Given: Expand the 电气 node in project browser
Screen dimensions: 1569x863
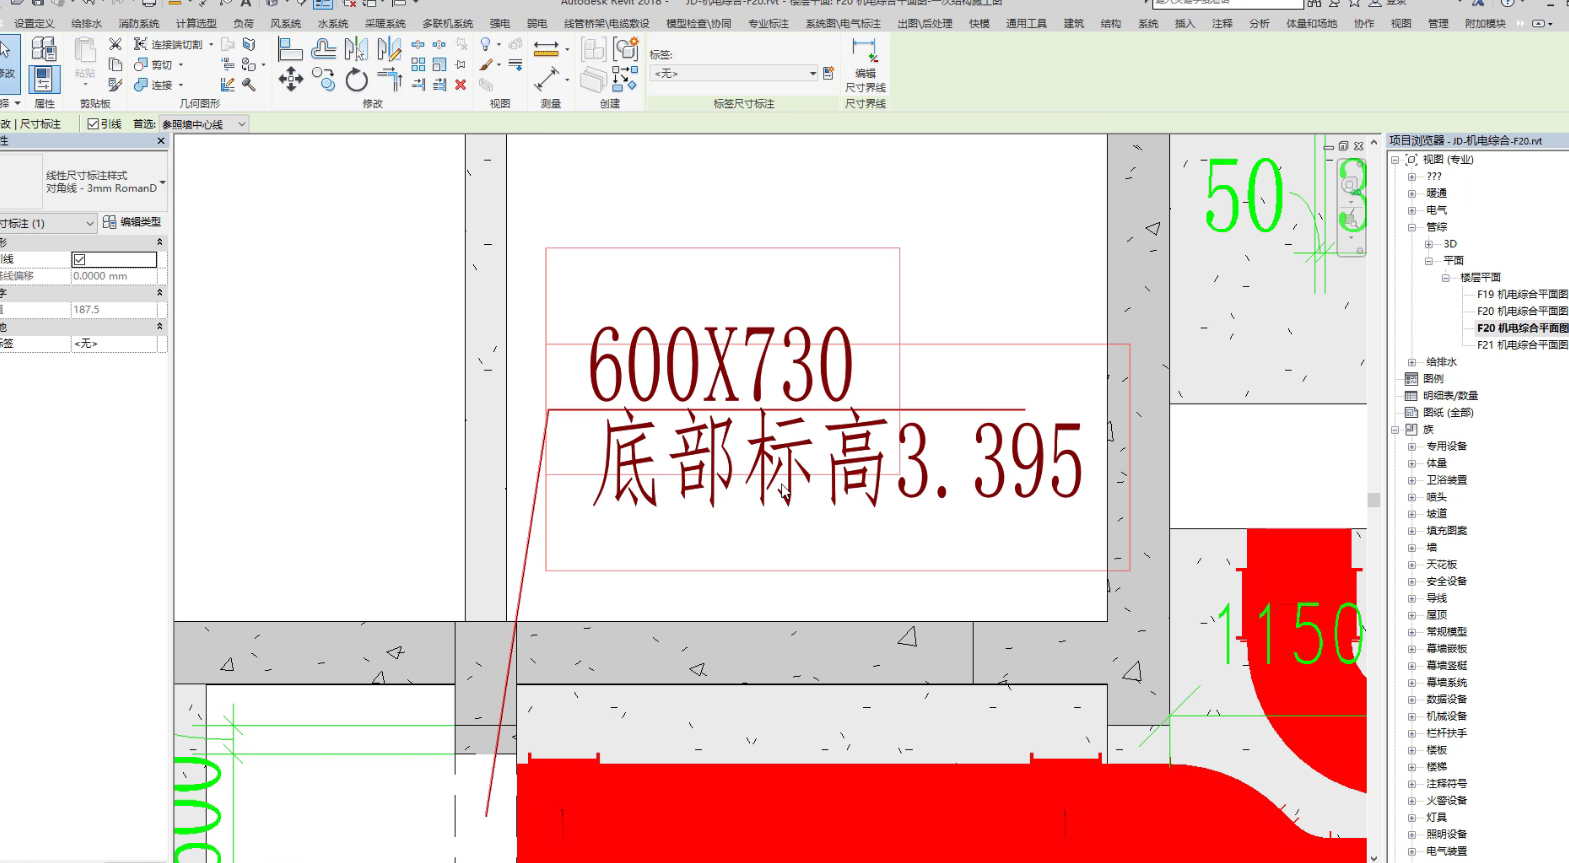Looking at the screenshot, I should point(1412,210).
